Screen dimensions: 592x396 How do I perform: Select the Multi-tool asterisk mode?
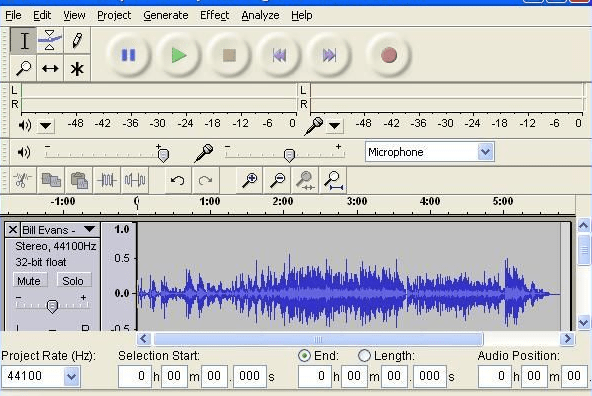click(x=77, y=68)
